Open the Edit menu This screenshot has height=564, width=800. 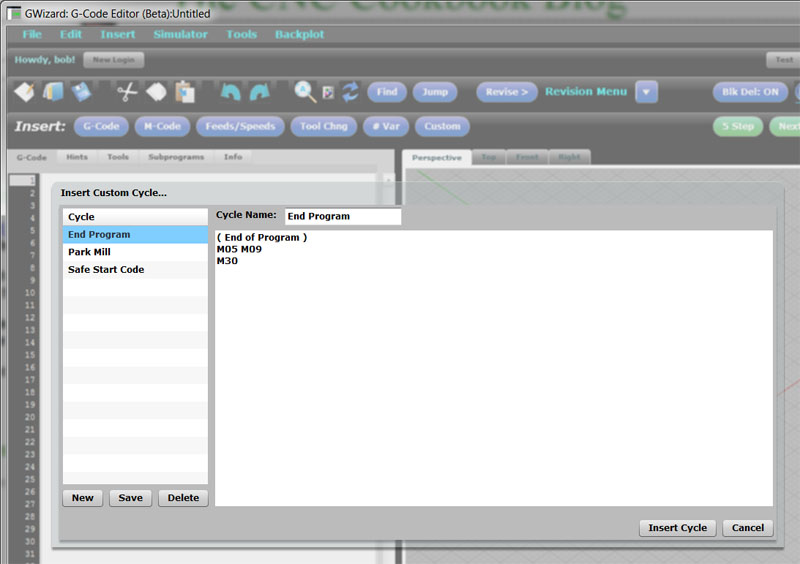[70, 34]
